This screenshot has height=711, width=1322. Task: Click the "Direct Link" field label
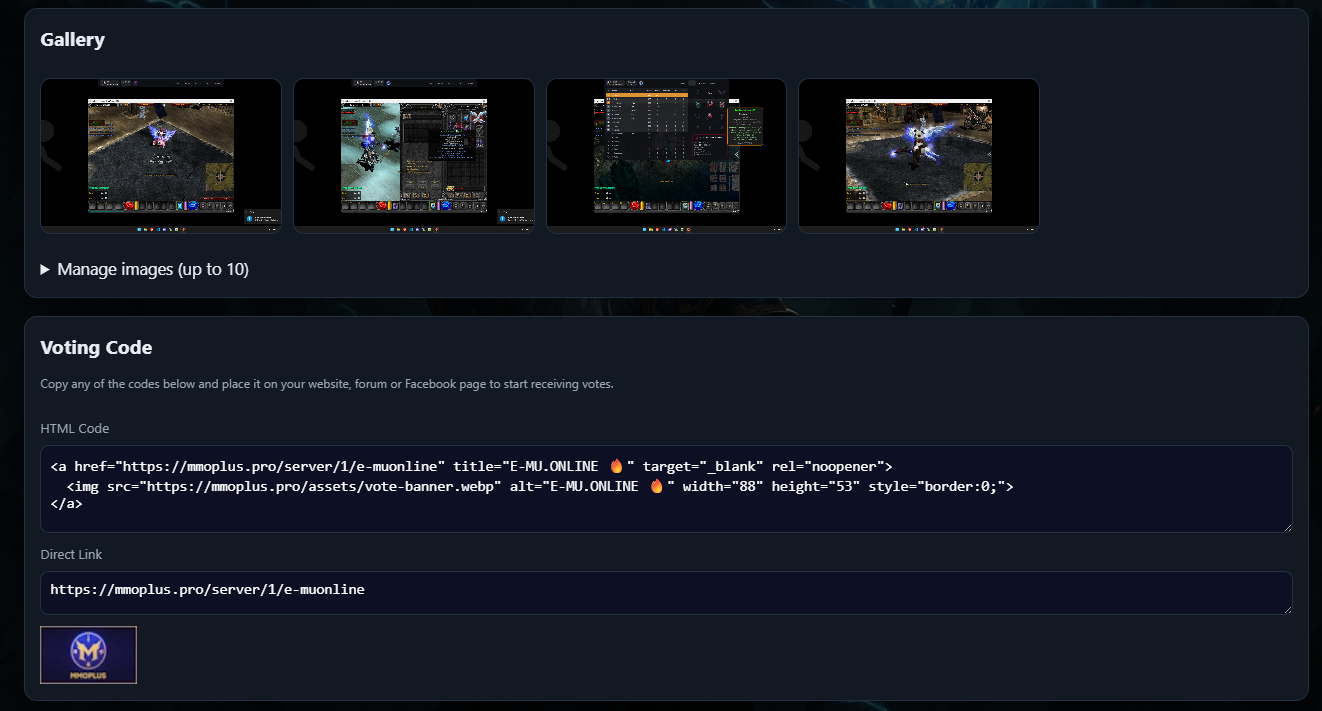(x=71, y=554)
